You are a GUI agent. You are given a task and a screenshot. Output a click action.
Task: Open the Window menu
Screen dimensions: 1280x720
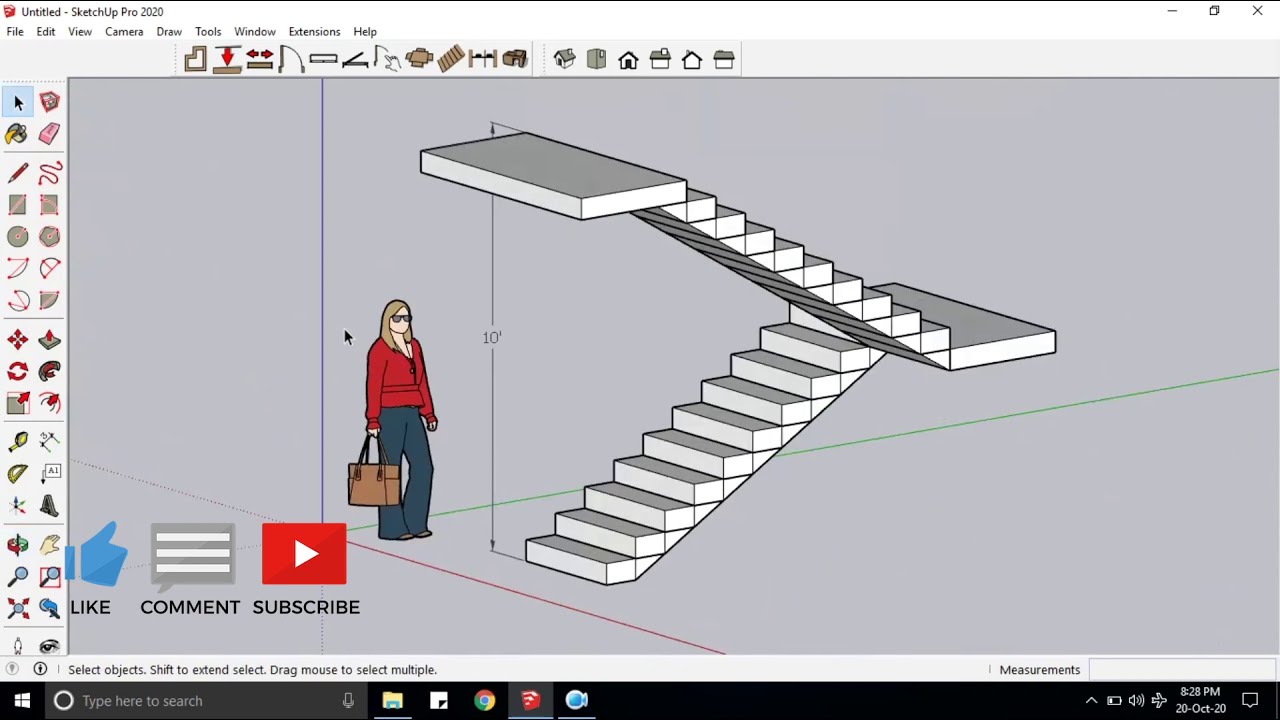click(x=255, y=32)
